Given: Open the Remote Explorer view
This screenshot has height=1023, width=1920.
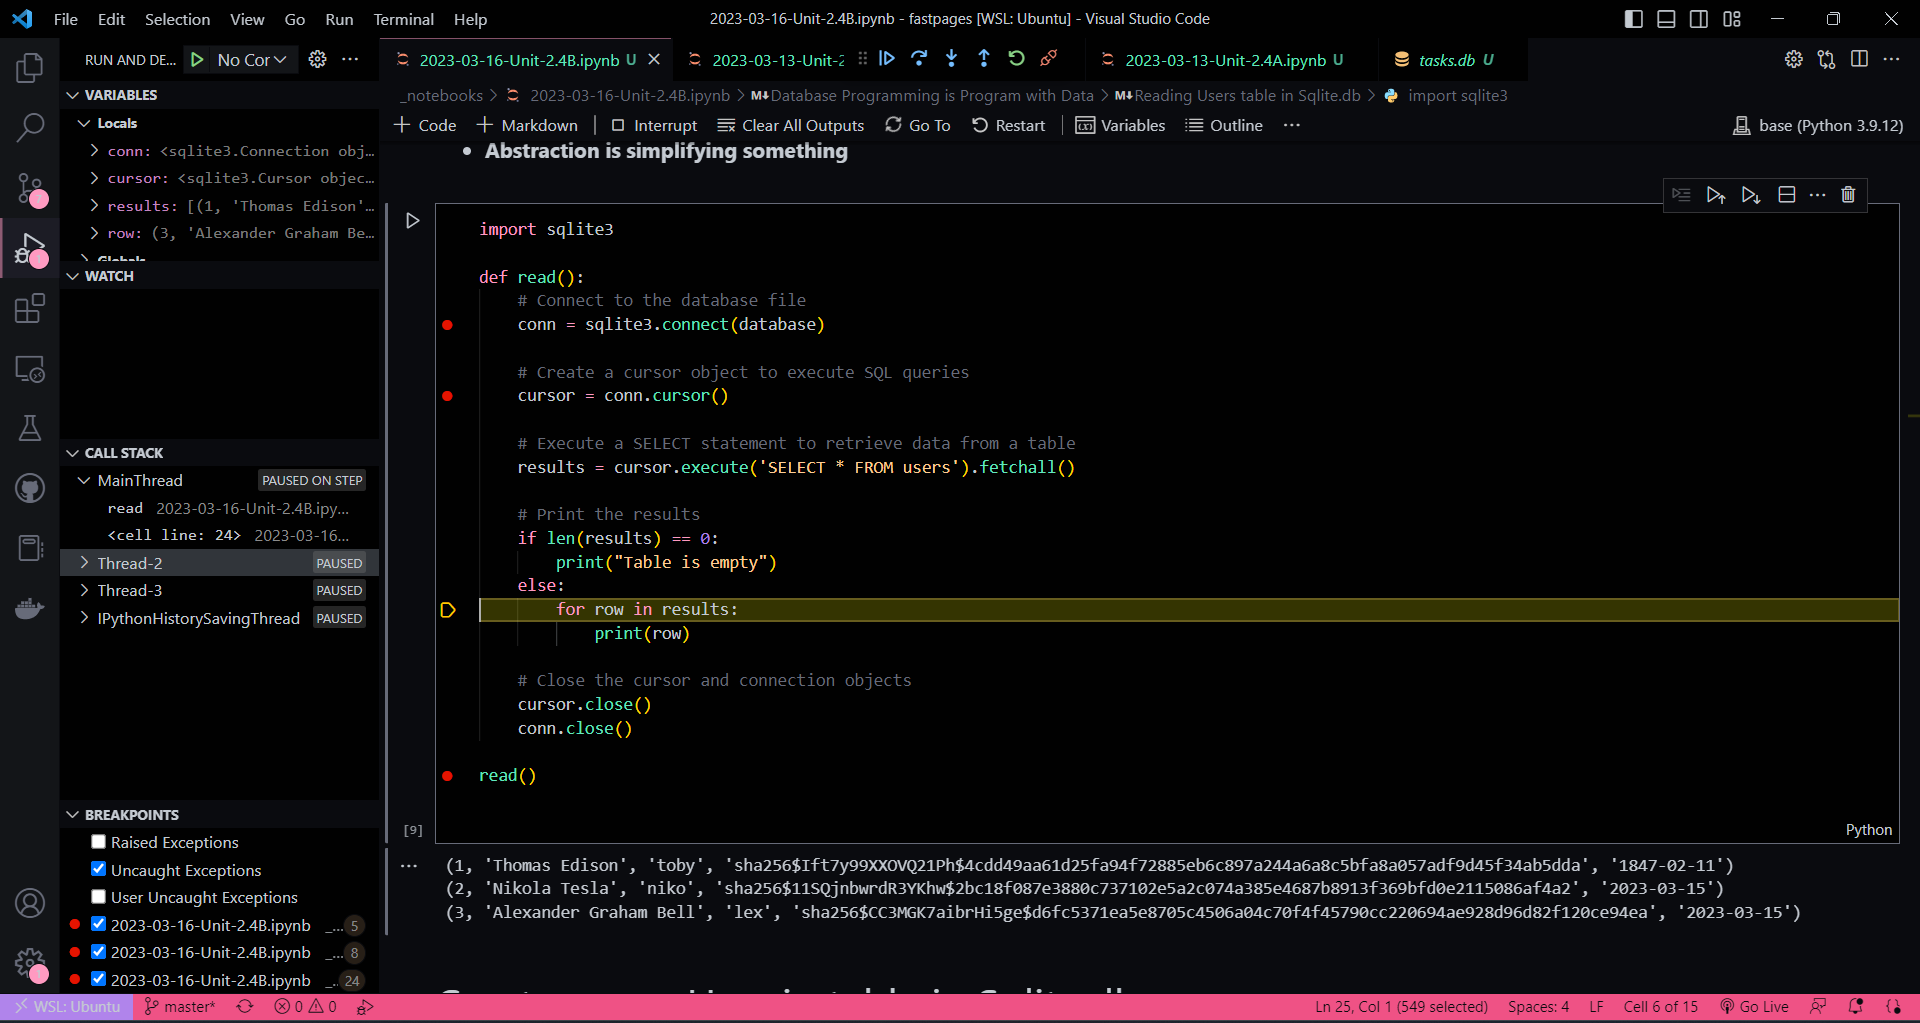Looking at the screenshot, I should (x=30, y=369).
